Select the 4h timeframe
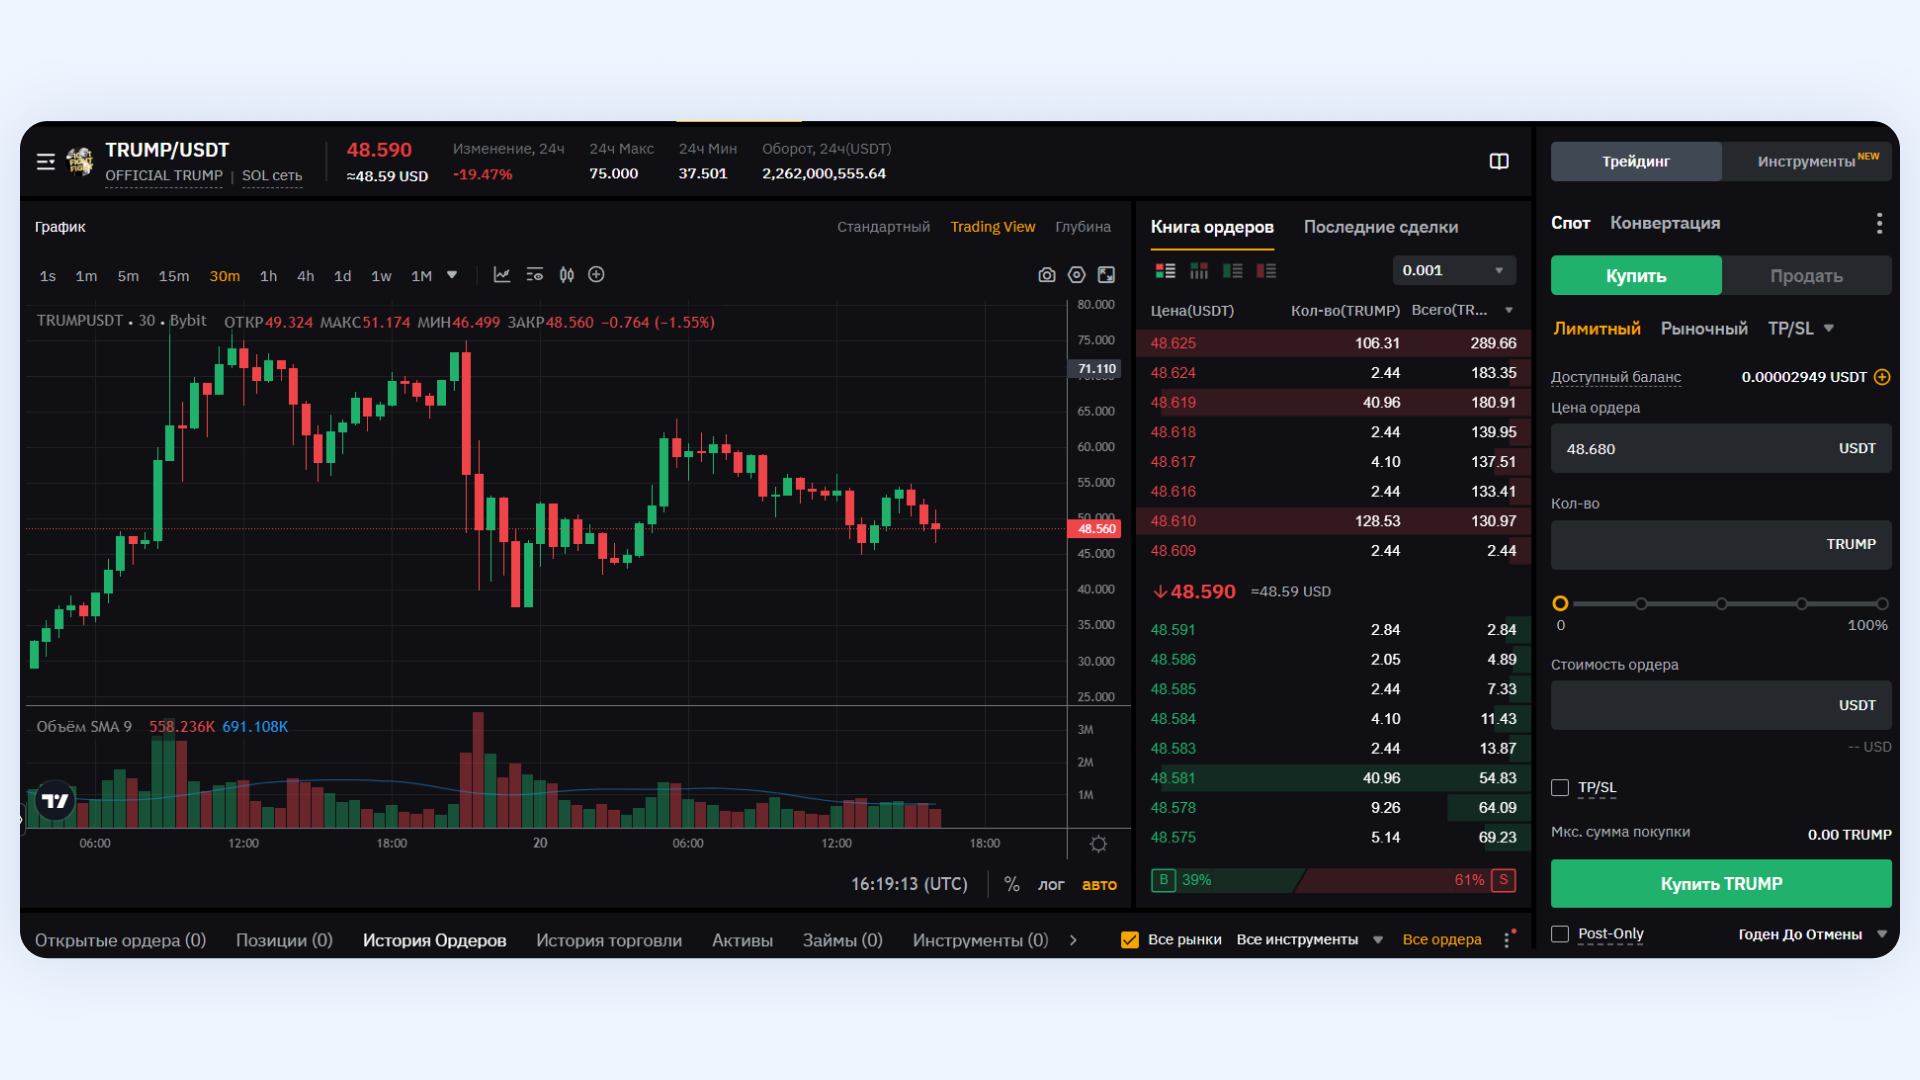 click(x=305, y=276)
